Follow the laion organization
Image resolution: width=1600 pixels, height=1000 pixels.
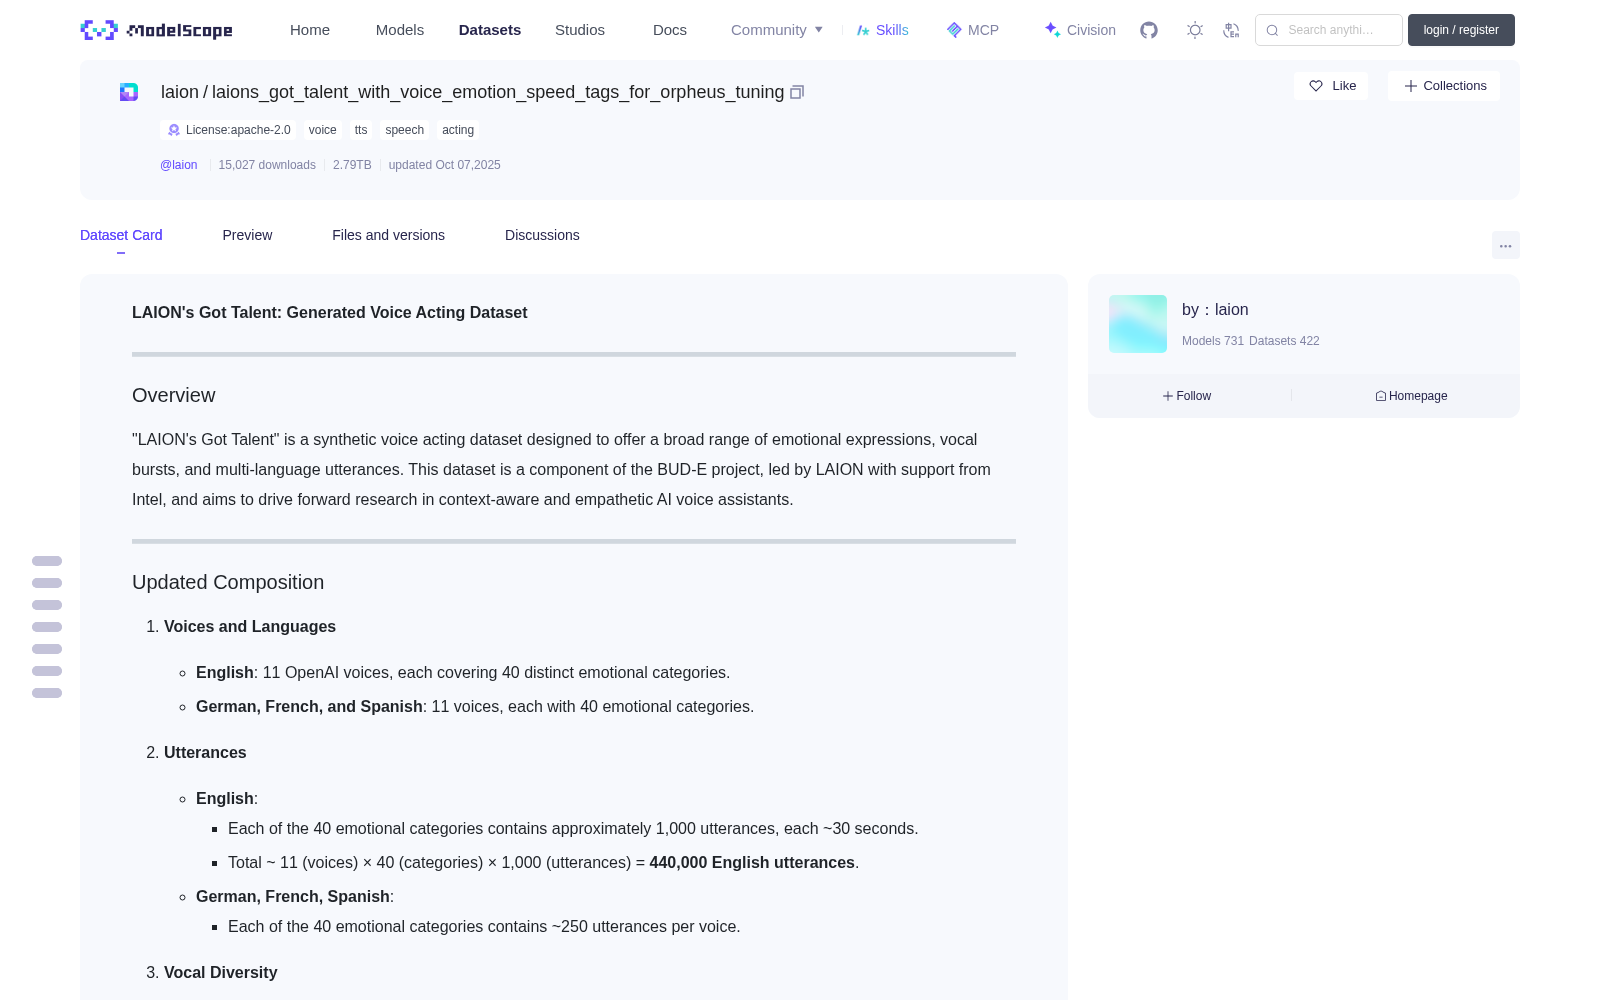click(x=1187, y=396)
